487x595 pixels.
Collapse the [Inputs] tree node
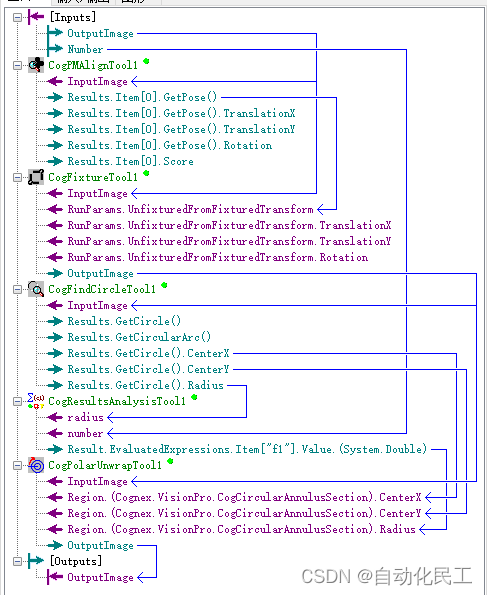17,17
